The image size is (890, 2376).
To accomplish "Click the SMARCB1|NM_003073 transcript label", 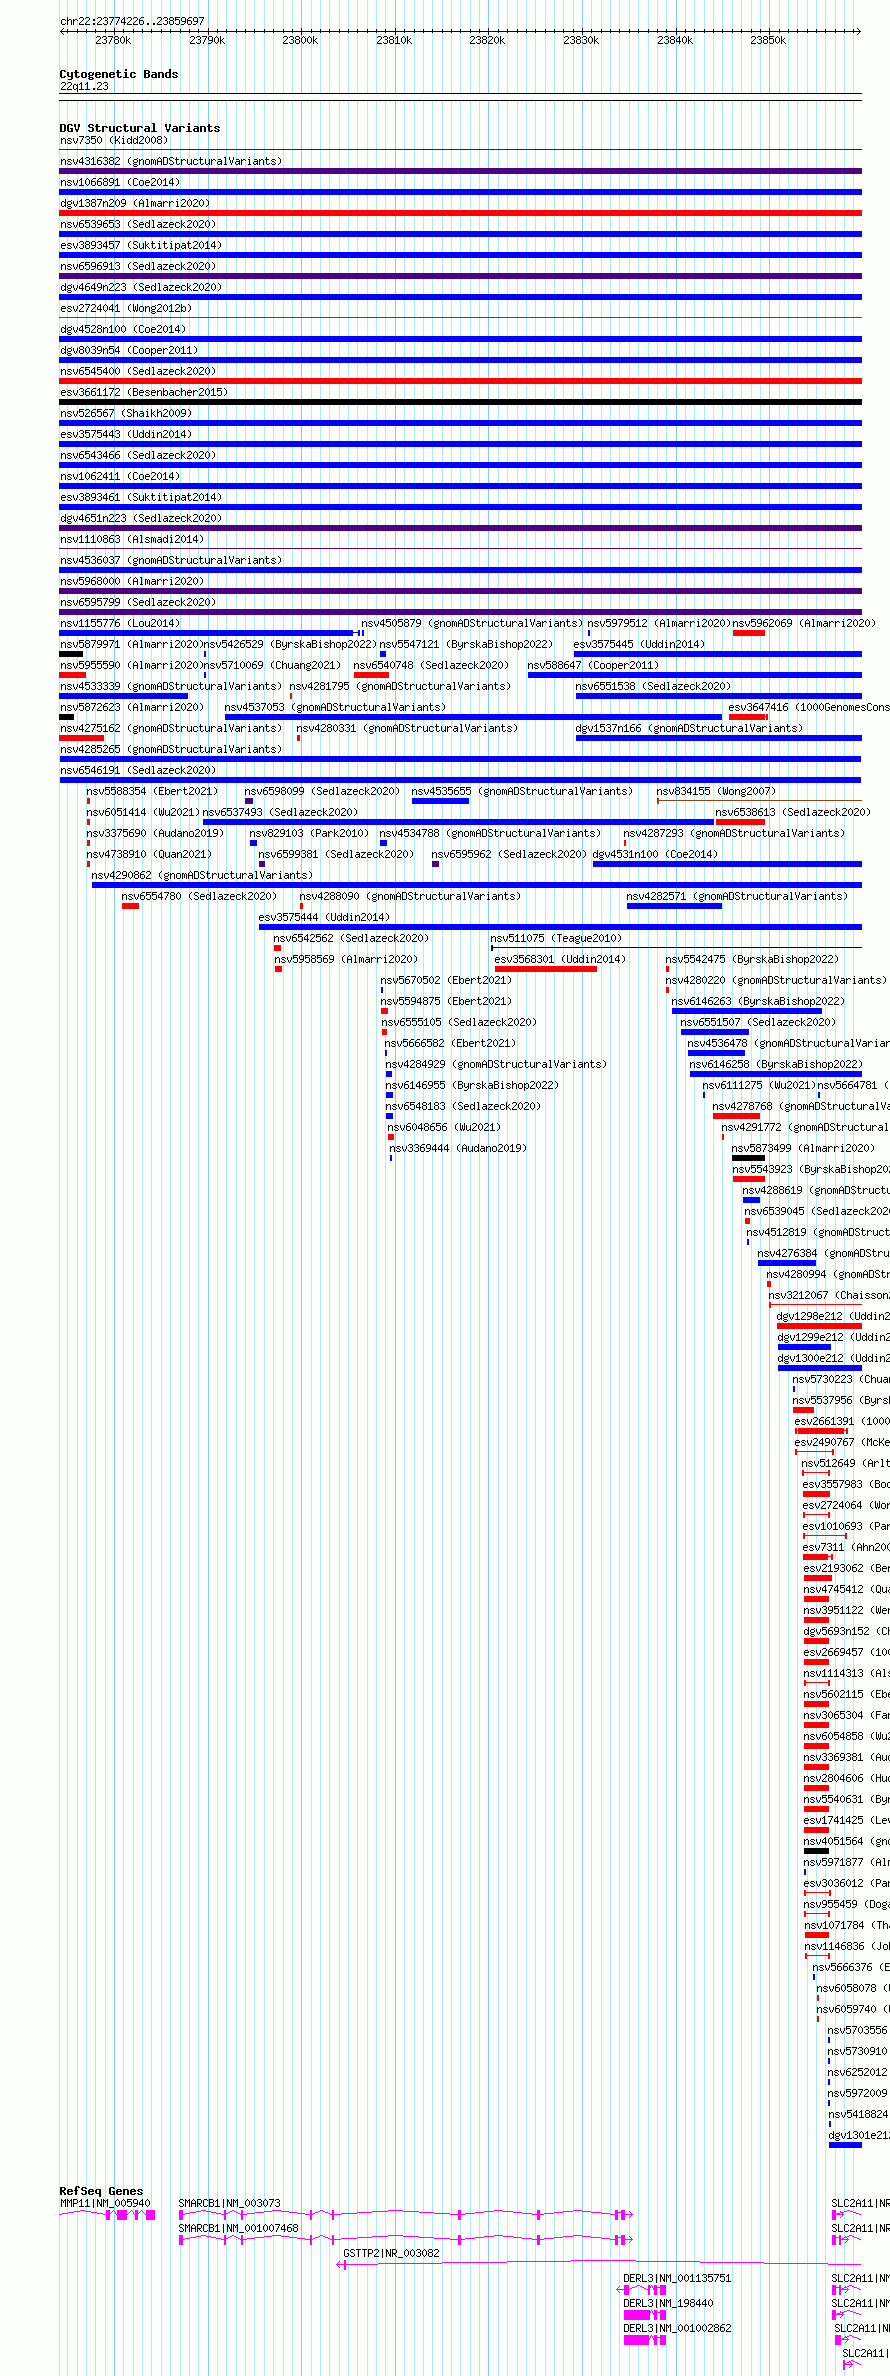I will pos(230,2203).
